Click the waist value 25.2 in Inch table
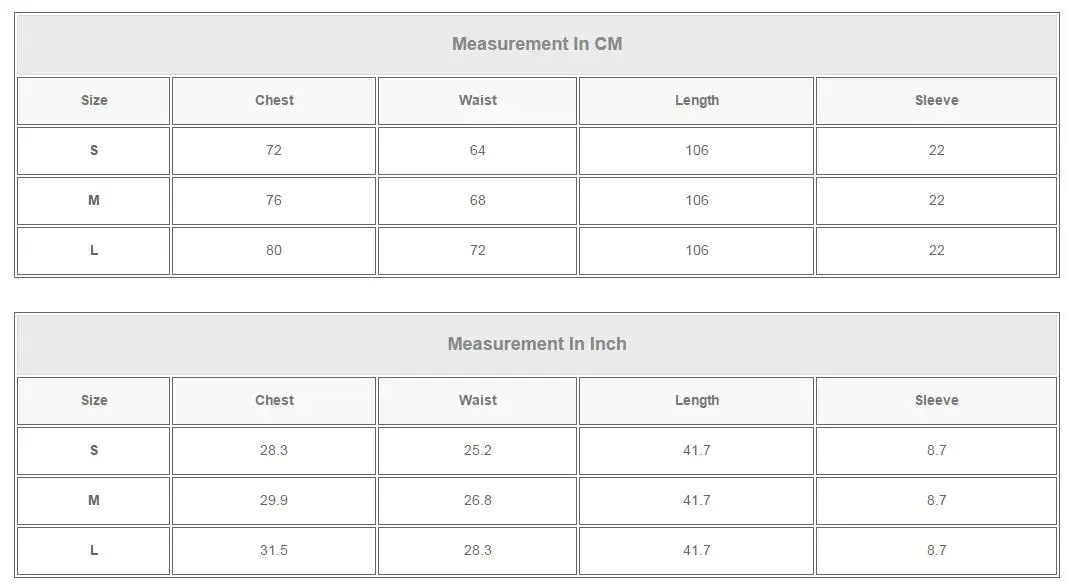The image size is (1068, 583). point(477,450)
